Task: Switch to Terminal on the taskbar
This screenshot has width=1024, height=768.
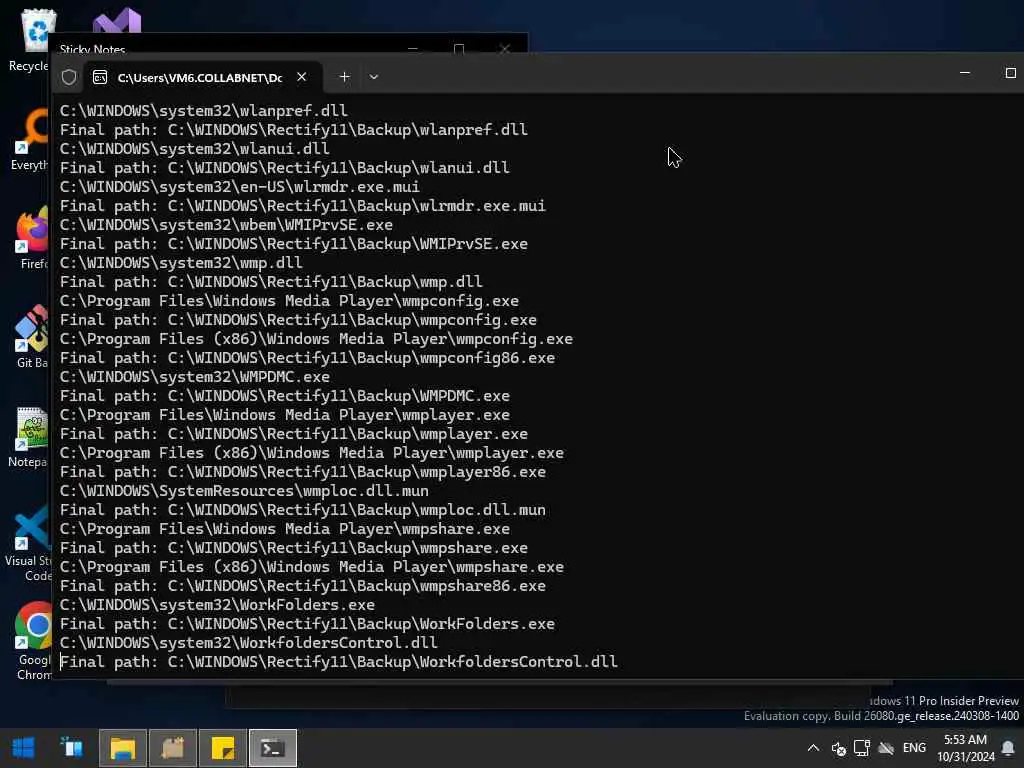Action: [x=273, y=748]
